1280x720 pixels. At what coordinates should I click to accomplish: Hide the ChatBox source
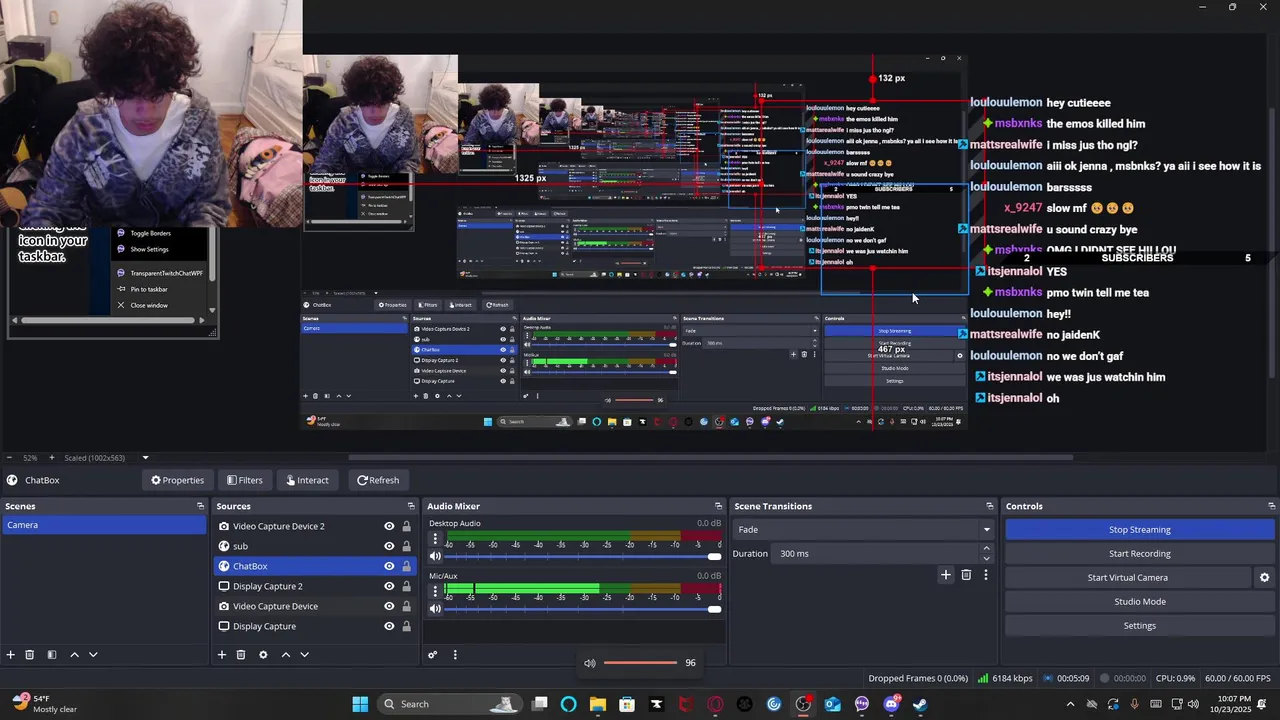[x=389, y=566]
